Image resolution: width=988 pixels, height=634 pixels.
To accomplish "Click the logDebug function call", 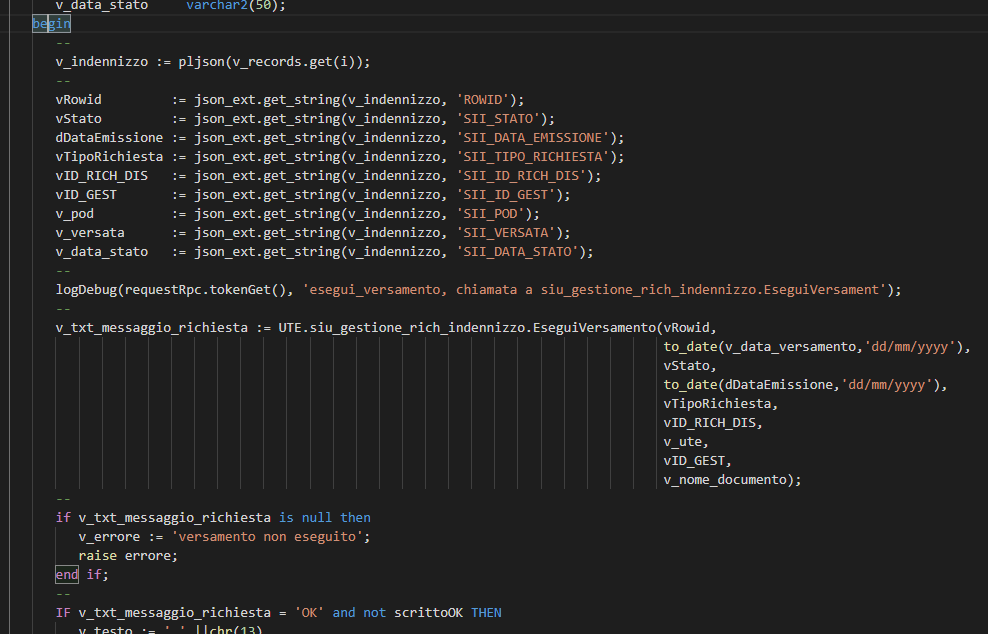I will pos(84,289).
